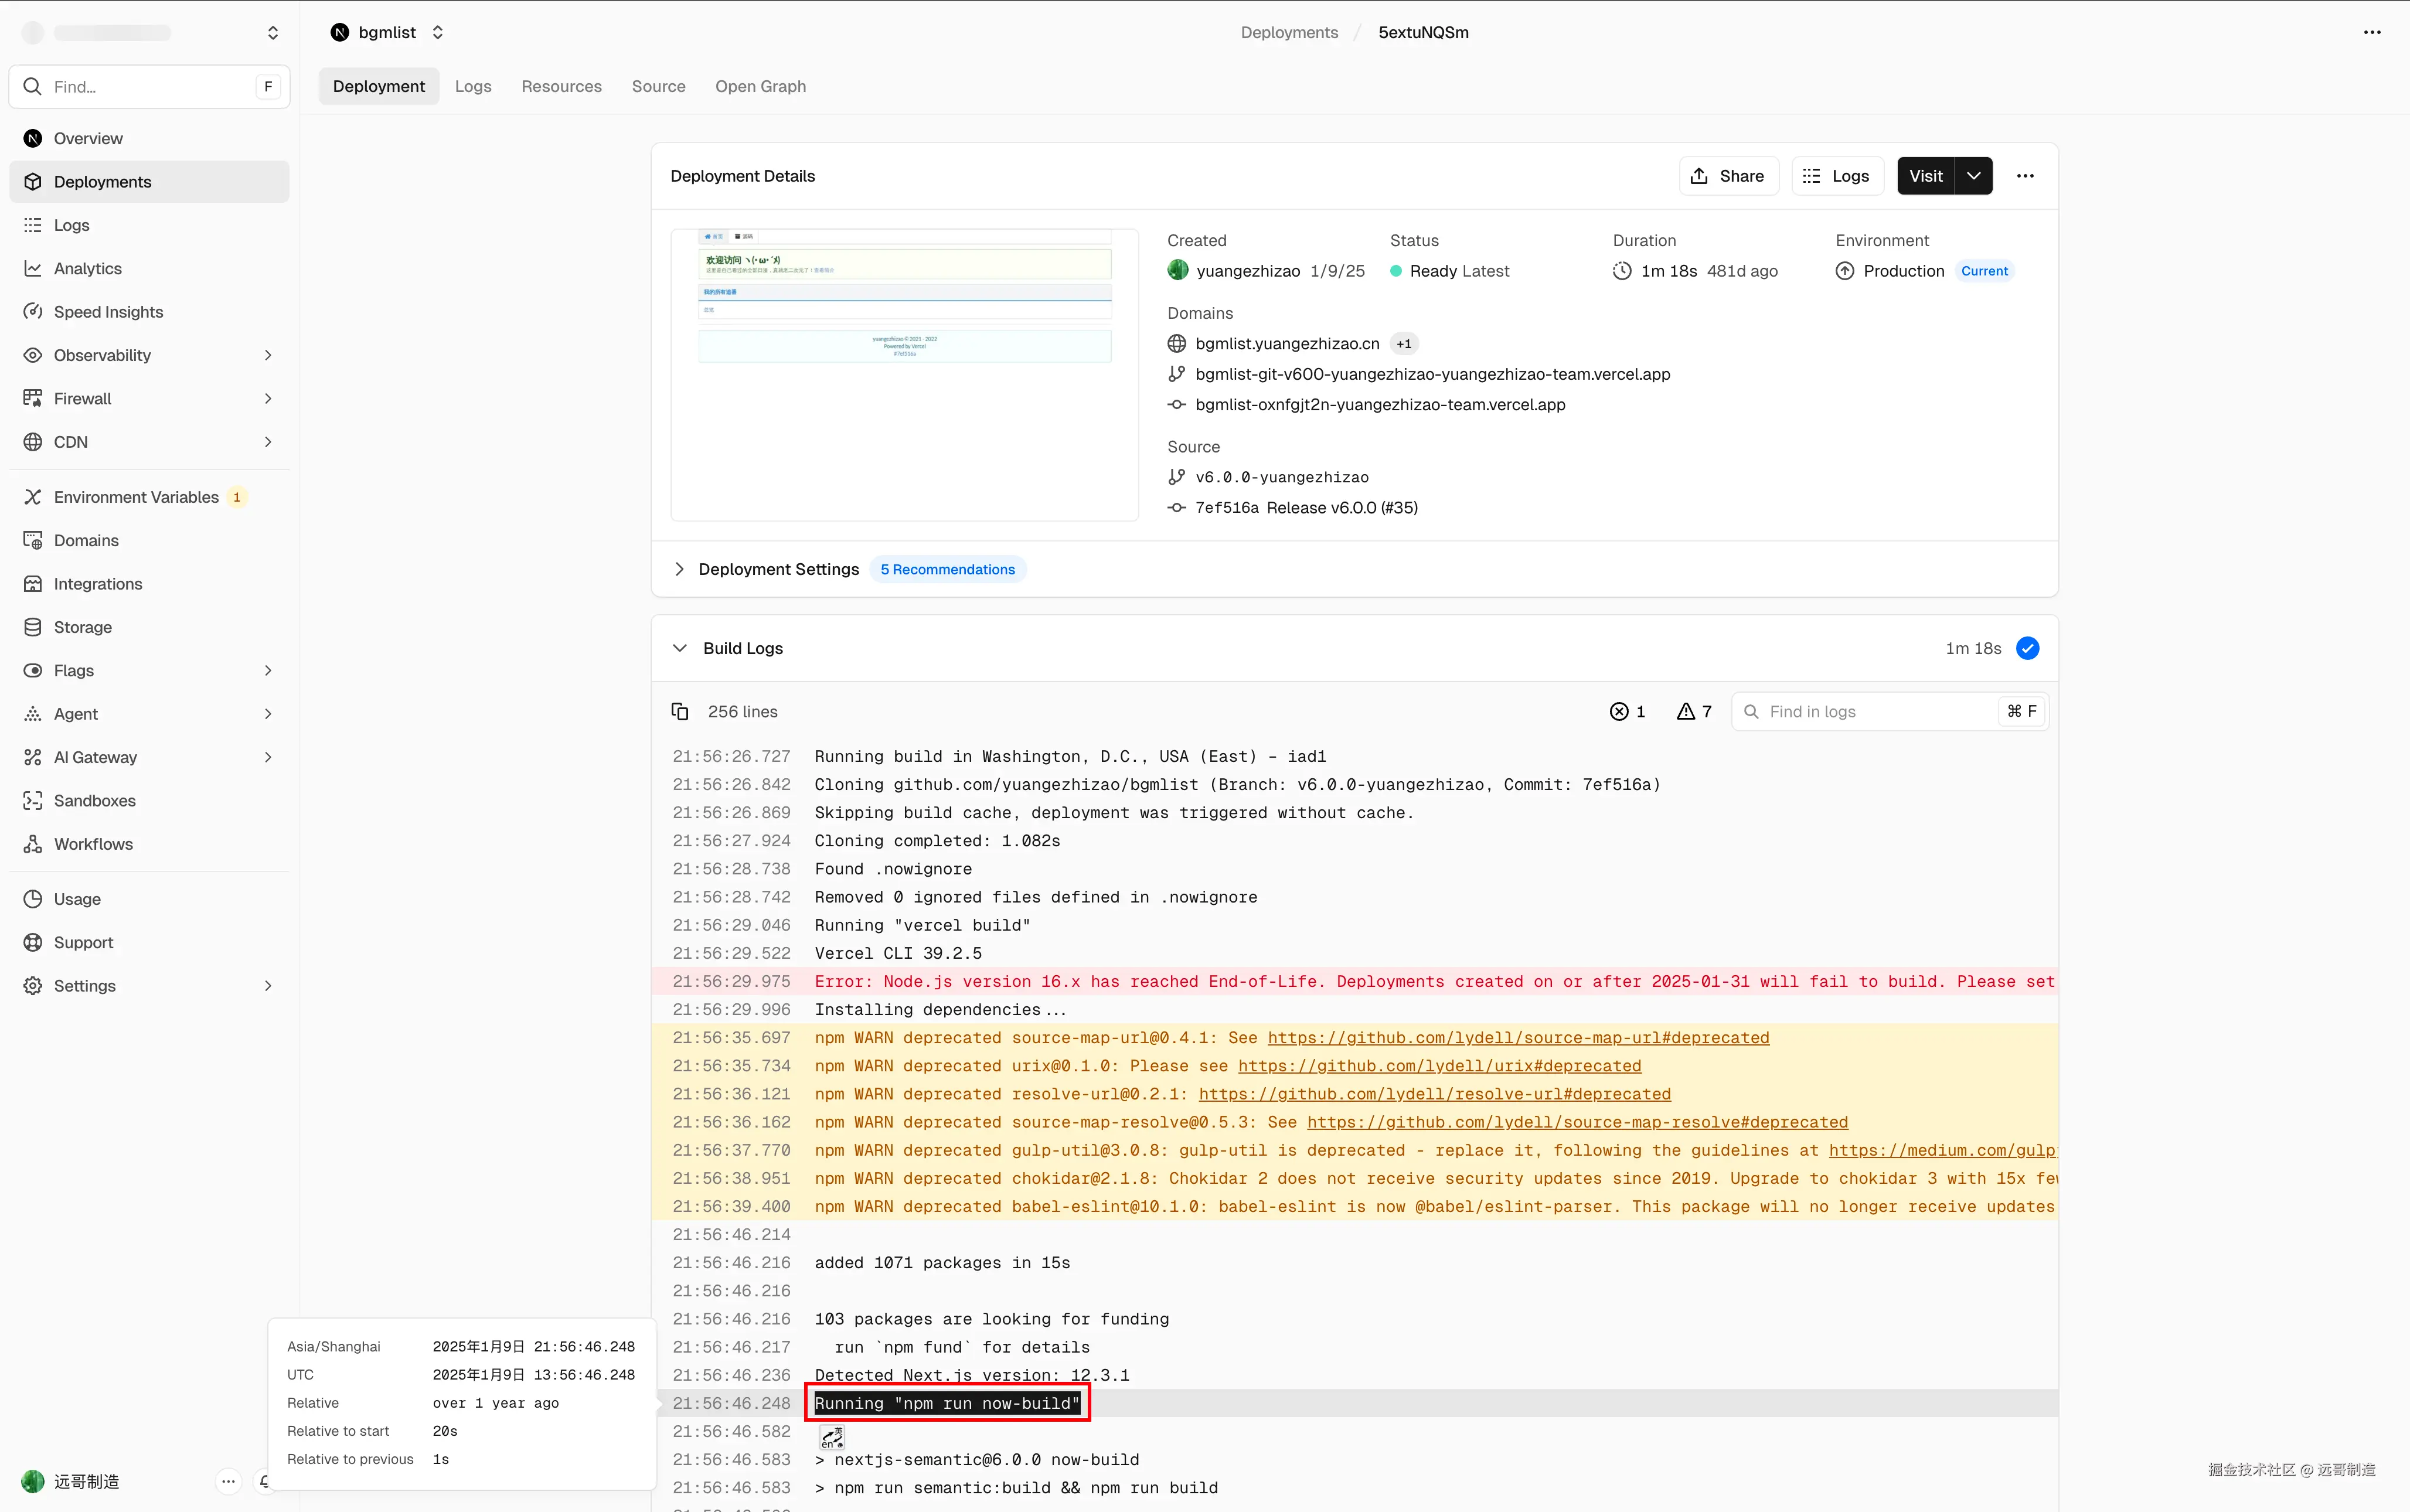Image resolution: width=2410 pixels, height=1512 pixels.
Task: Open Overview from the sidebar
Action: pyautogui.click(x=149, y=139)
